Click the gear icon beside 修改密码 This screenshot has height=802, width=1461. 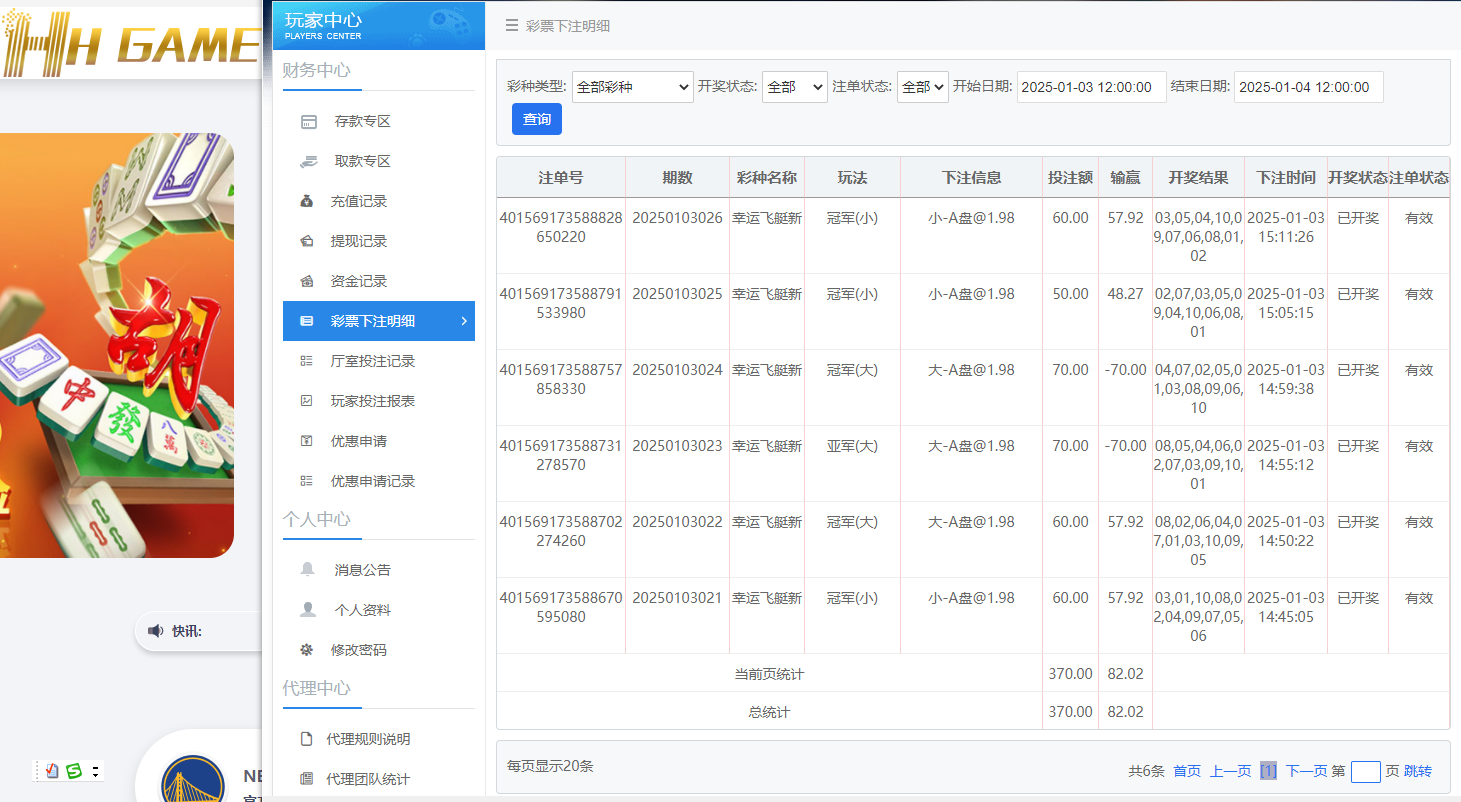tap(307, 650)
